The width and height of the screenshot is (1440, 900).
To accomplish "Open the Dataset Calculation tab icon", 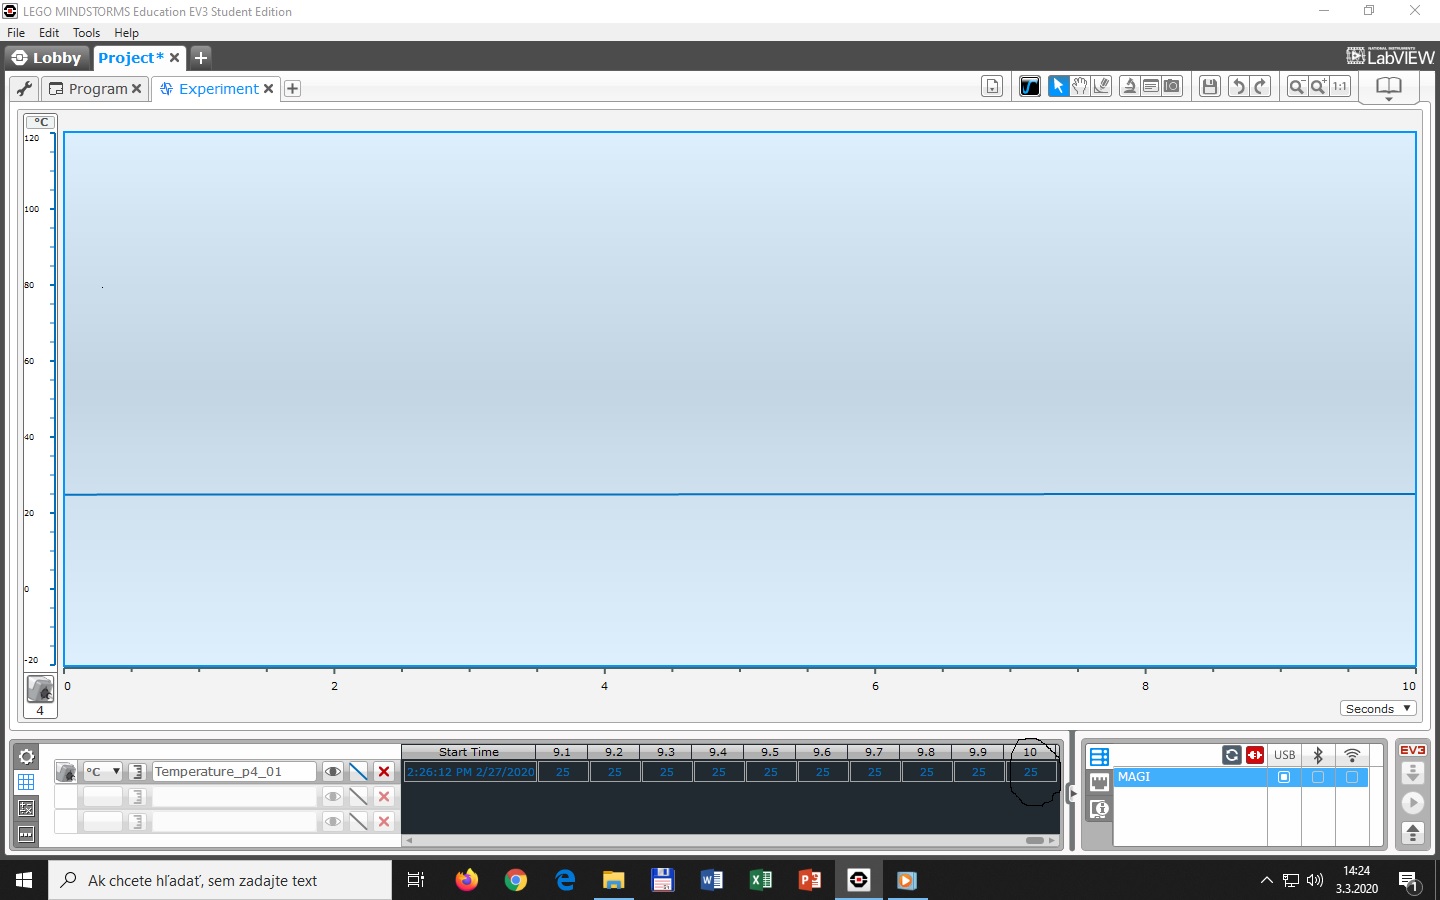I will point(26,808).
